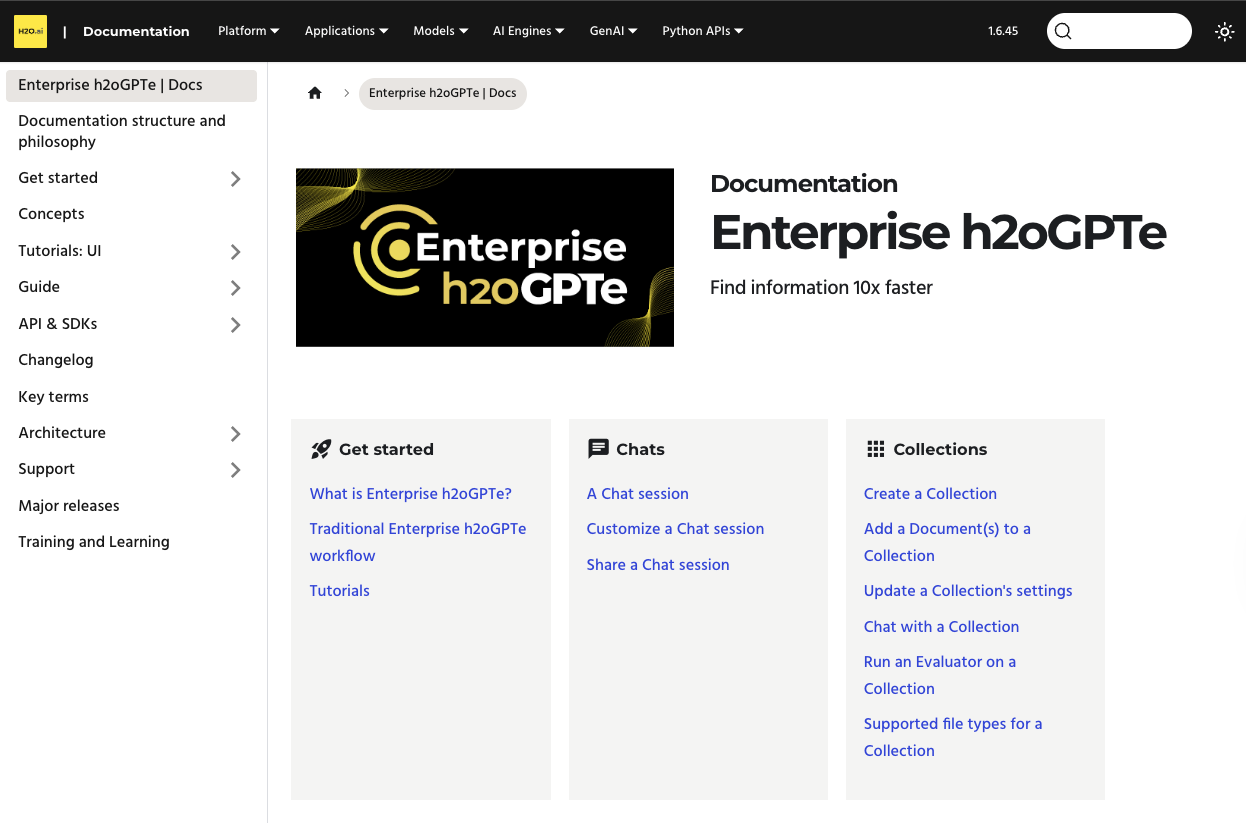The height and width of the screenshot is (823, 1246).
Task: Expand the Get started sidebar section
Action: [236, 178]
